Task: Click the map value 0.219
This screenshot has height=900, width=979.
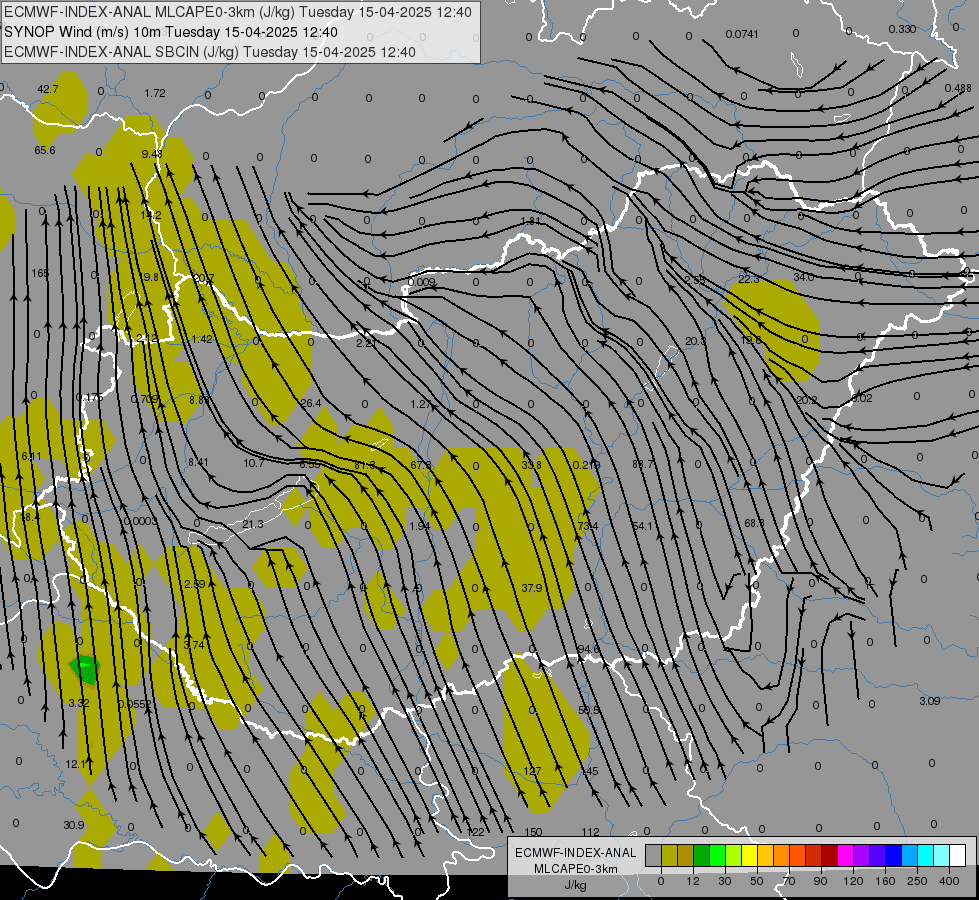Action: click(586, 465)
